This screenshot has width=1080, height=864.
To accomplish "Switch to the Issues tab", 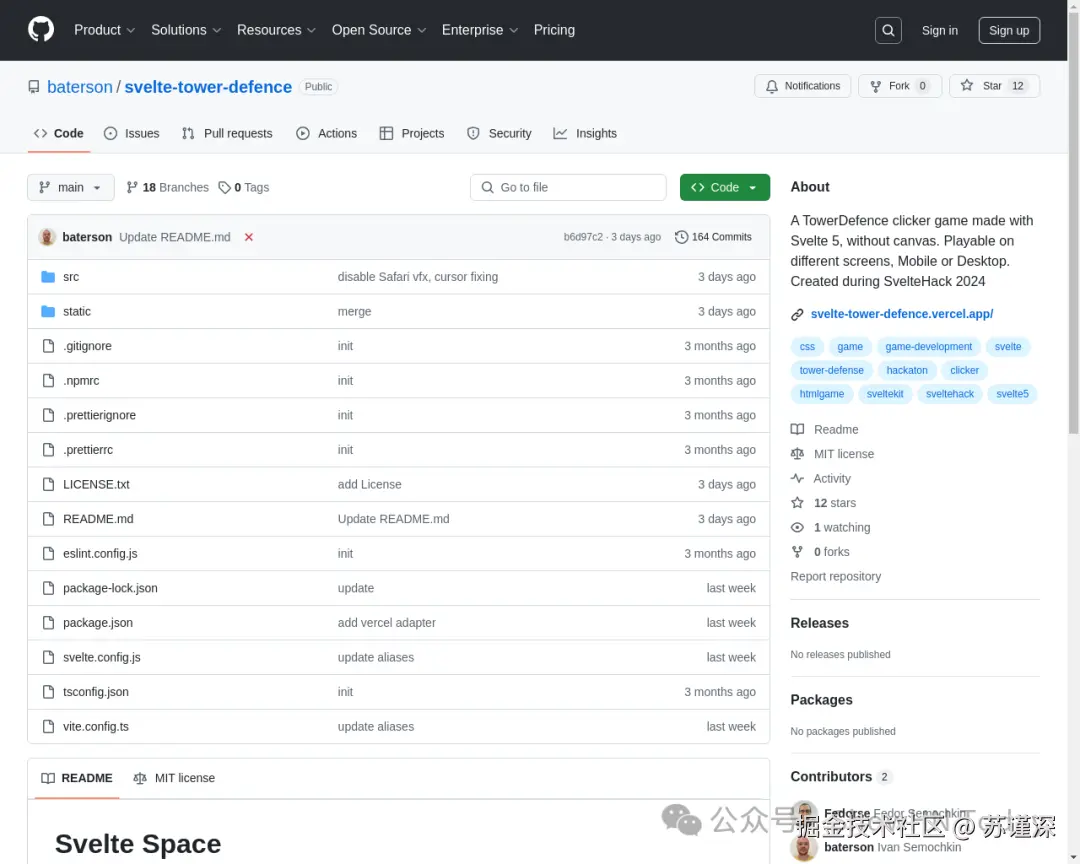I will [x=132, y=134].
